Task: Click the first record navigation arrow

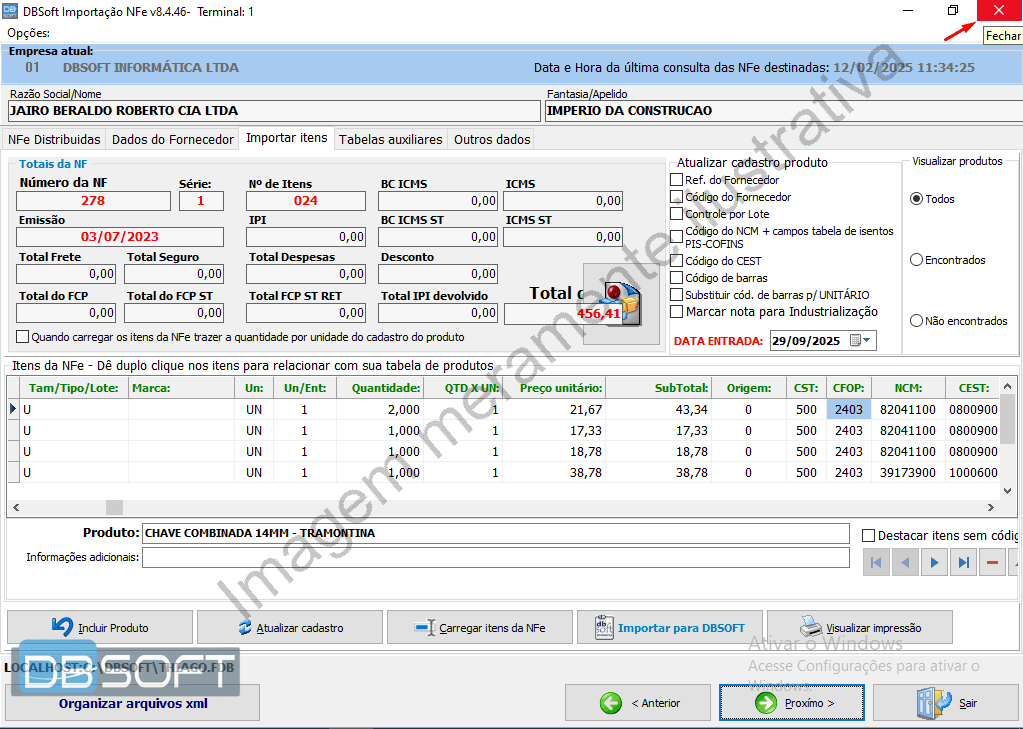Action: 876,562
